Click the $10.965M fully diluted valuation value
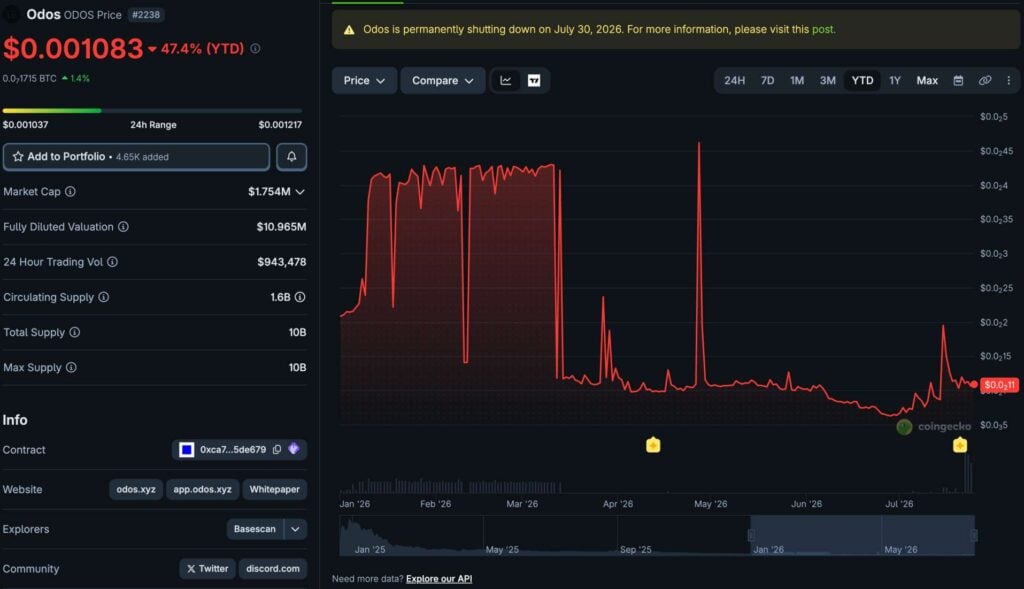Viewport: 1024px width, 589px height. pyautogui.click(x=281, y=227)
